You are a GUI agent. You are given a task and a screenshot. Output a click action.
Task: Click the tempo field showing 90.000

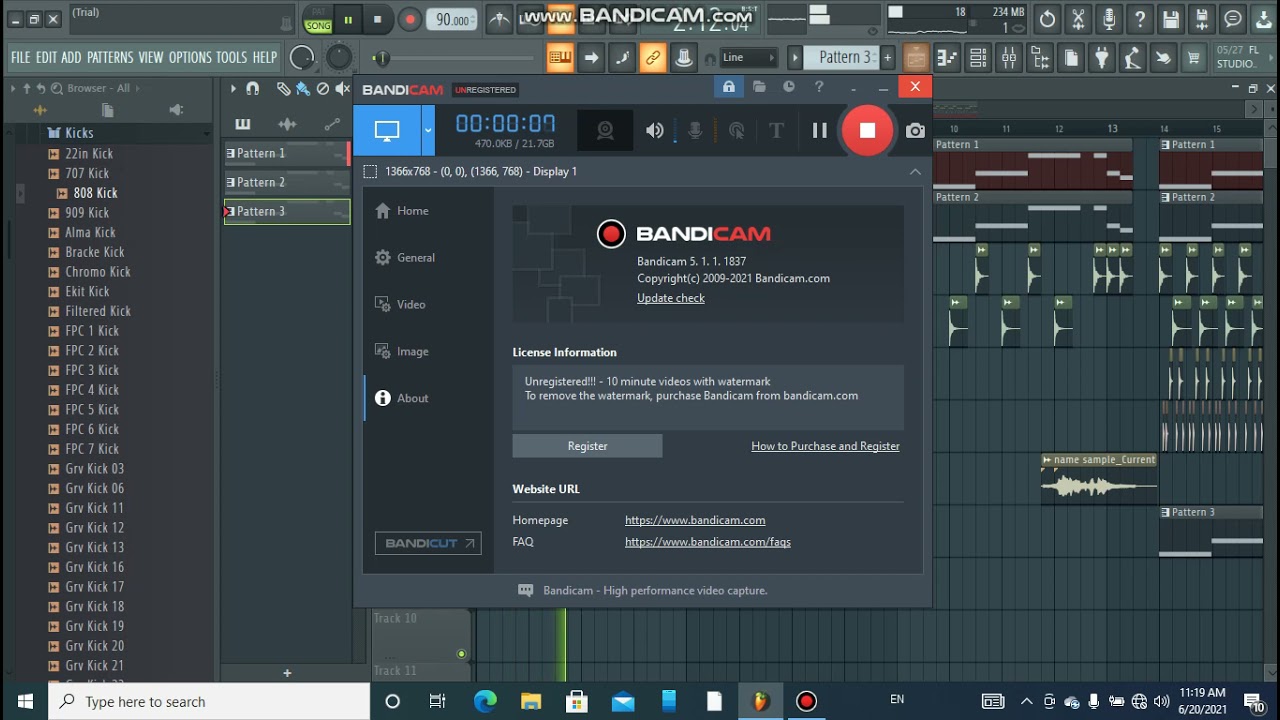click(452, 19)
